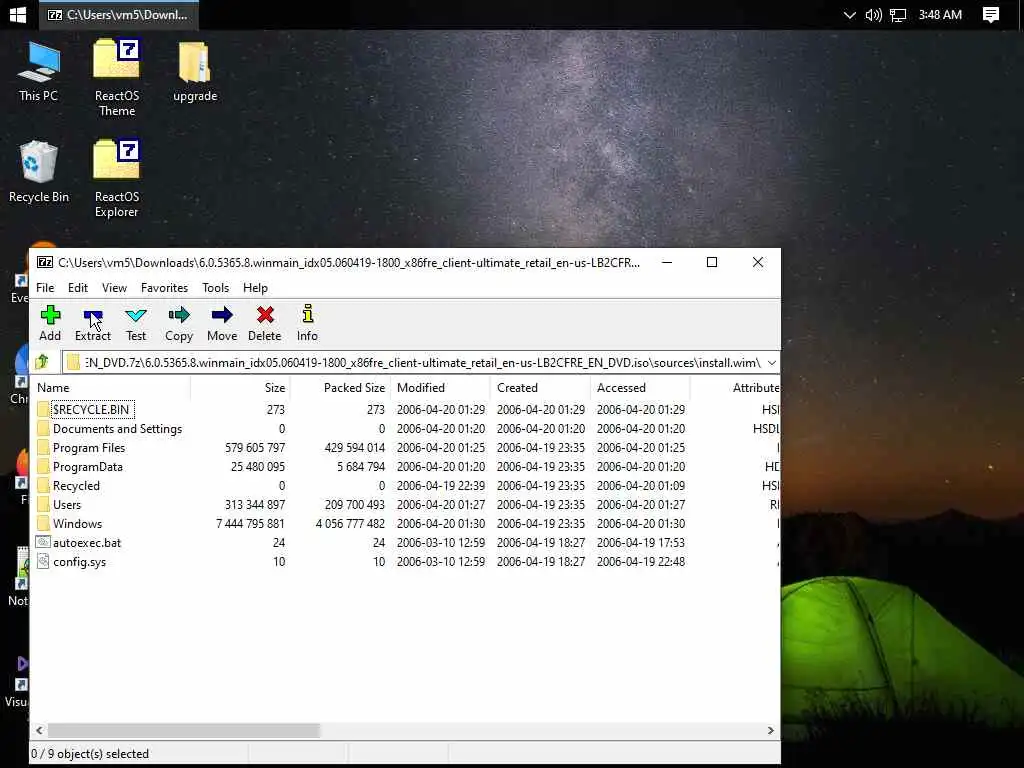Open the Favorites menu

165,288
